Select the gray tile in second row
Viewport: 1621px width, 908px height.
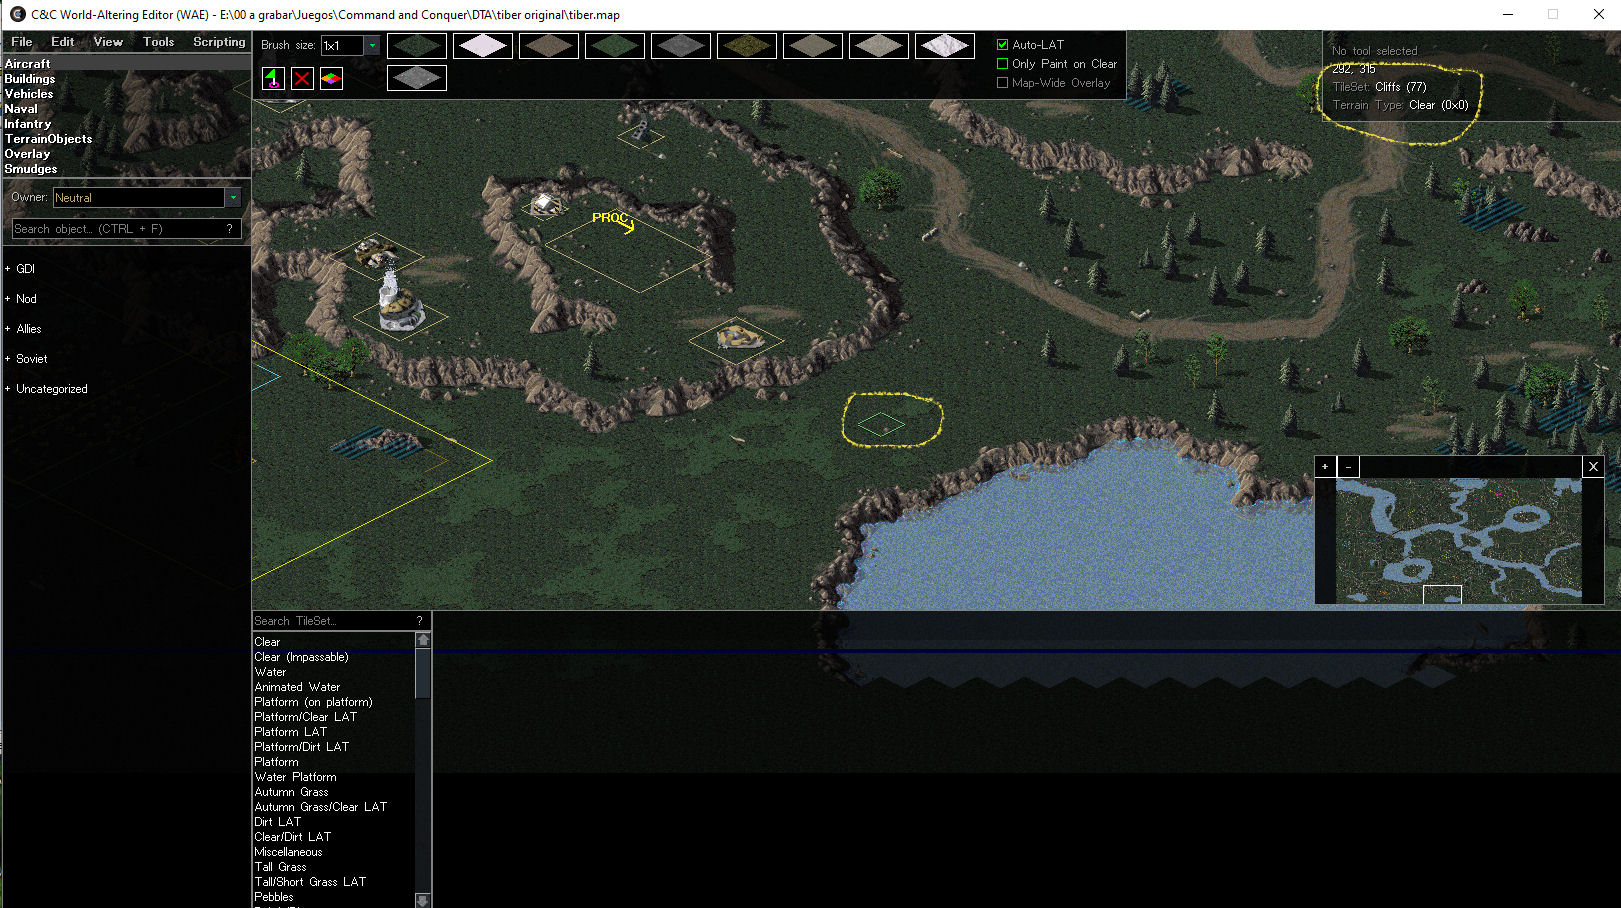(x=417, y=78)
